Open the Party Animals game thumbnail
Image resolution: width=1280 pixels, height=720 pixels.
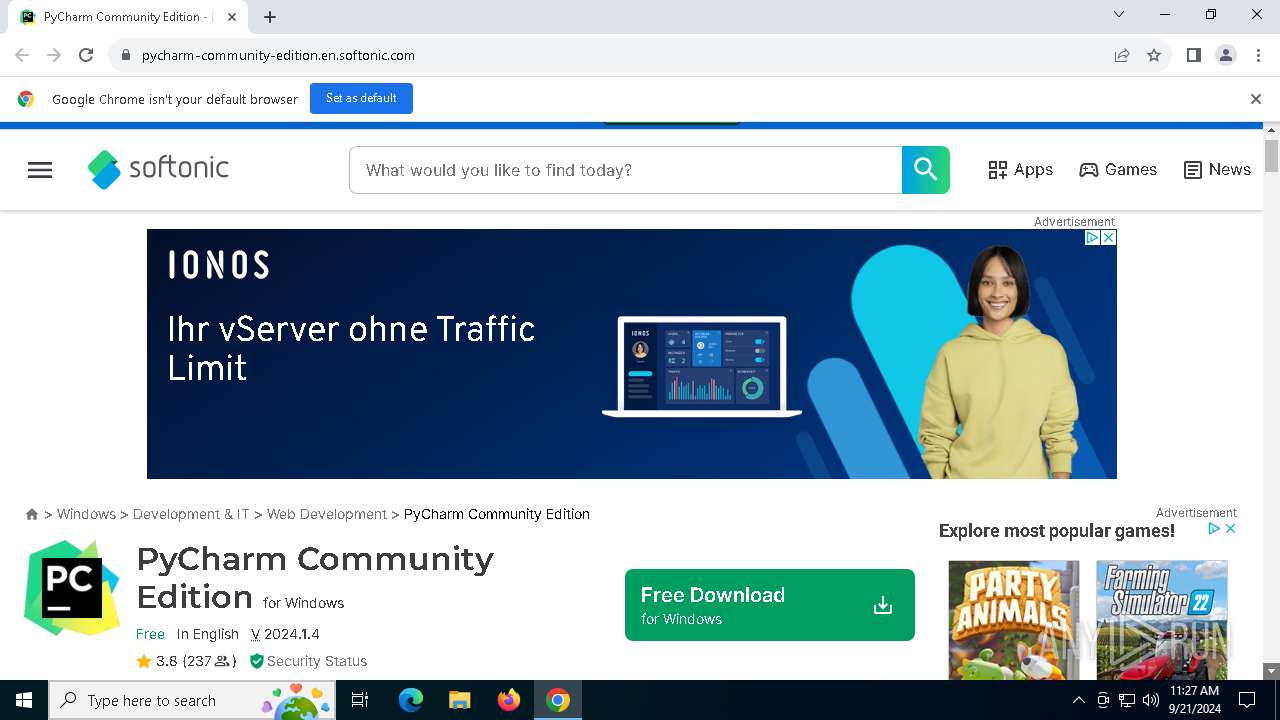pyautogui.click(x=1014, y=620)
